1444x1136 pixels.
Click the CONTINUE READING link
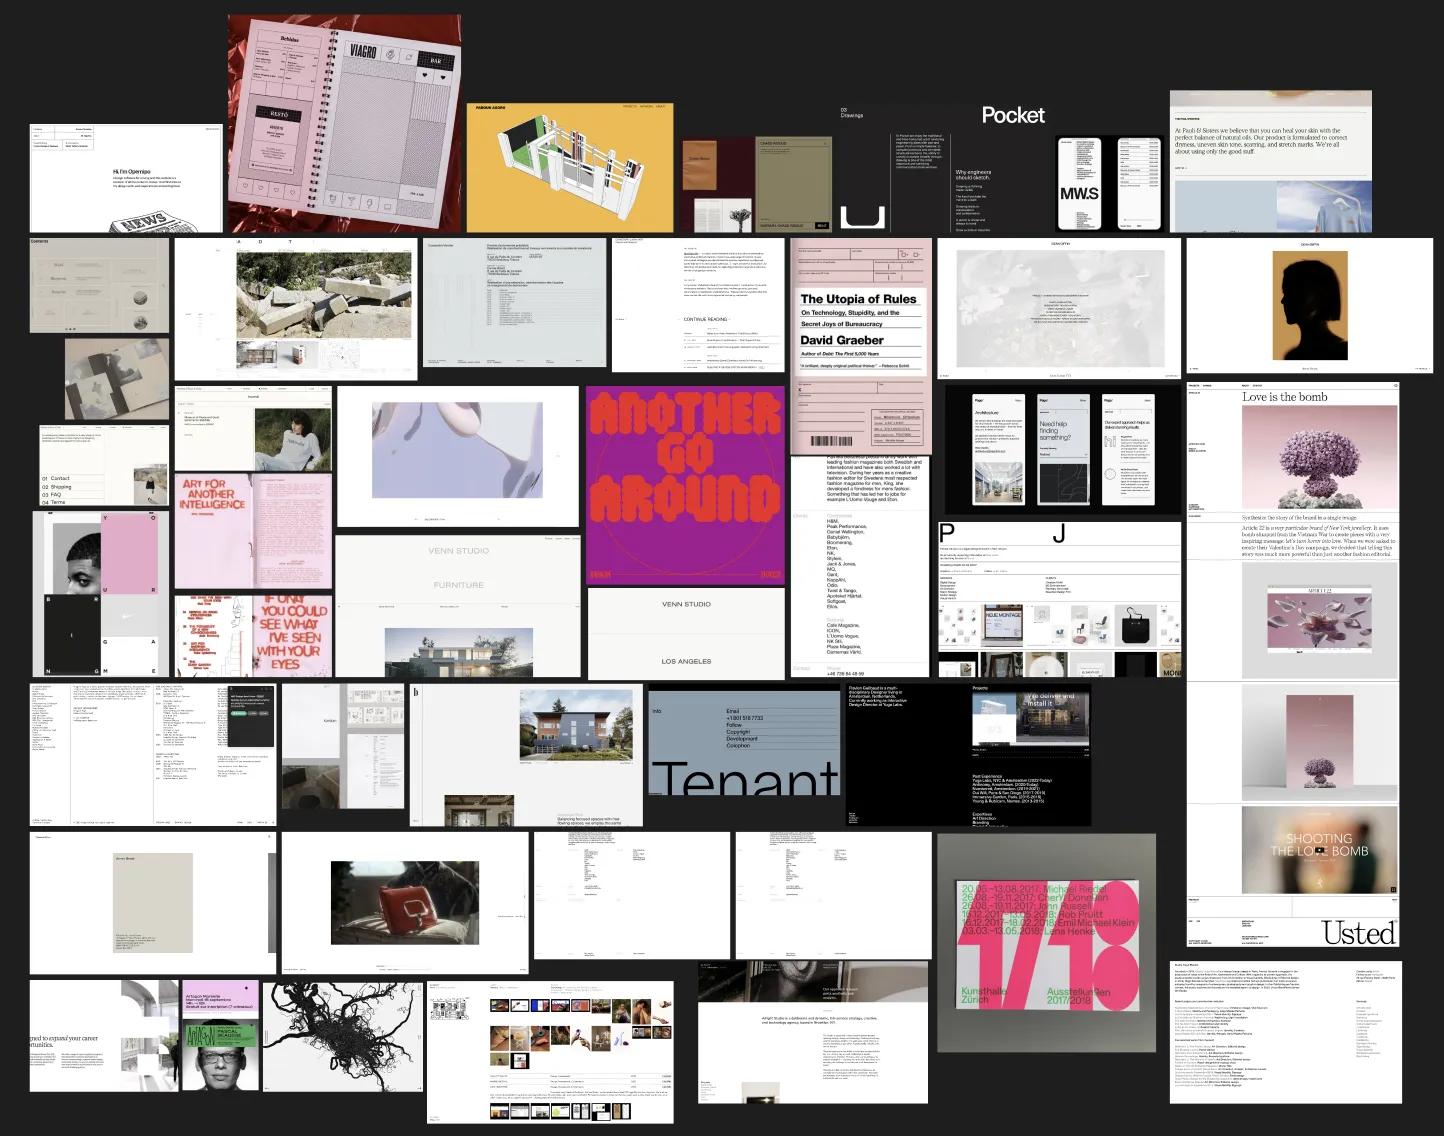coord(705,319)
